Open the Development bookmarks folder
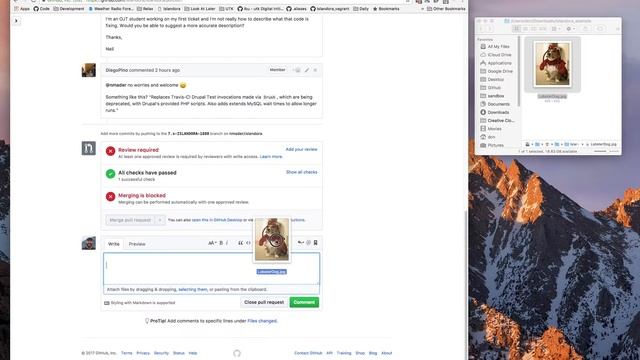This screenshot has height=360, width=640. [69, 9]
